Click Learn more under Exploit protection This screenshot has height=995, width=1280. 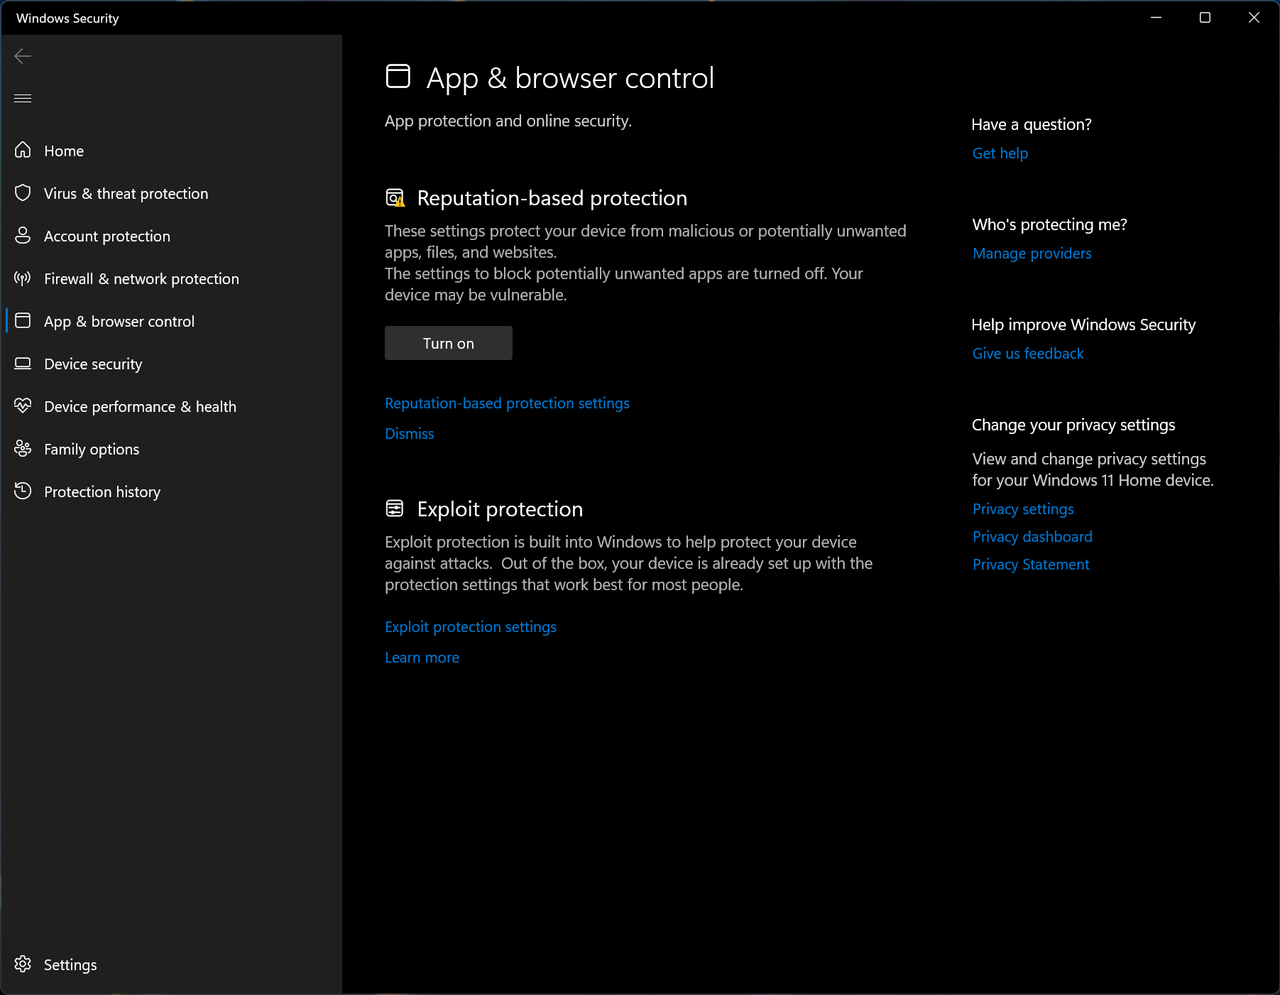(x=422, y=657)
